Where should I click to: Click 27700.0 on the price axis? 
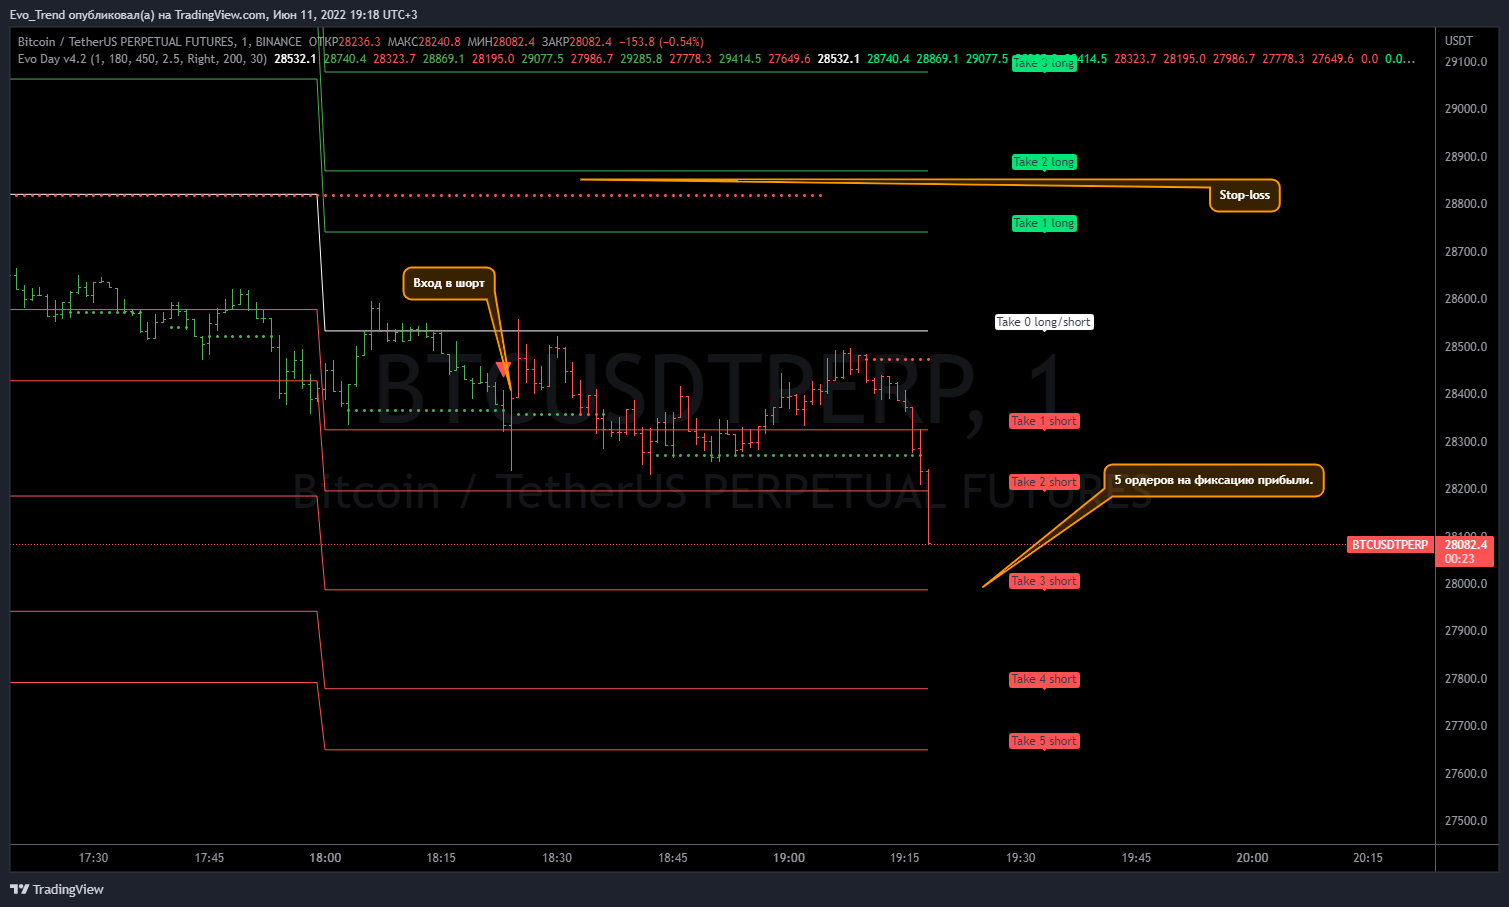coord(1466,726)
